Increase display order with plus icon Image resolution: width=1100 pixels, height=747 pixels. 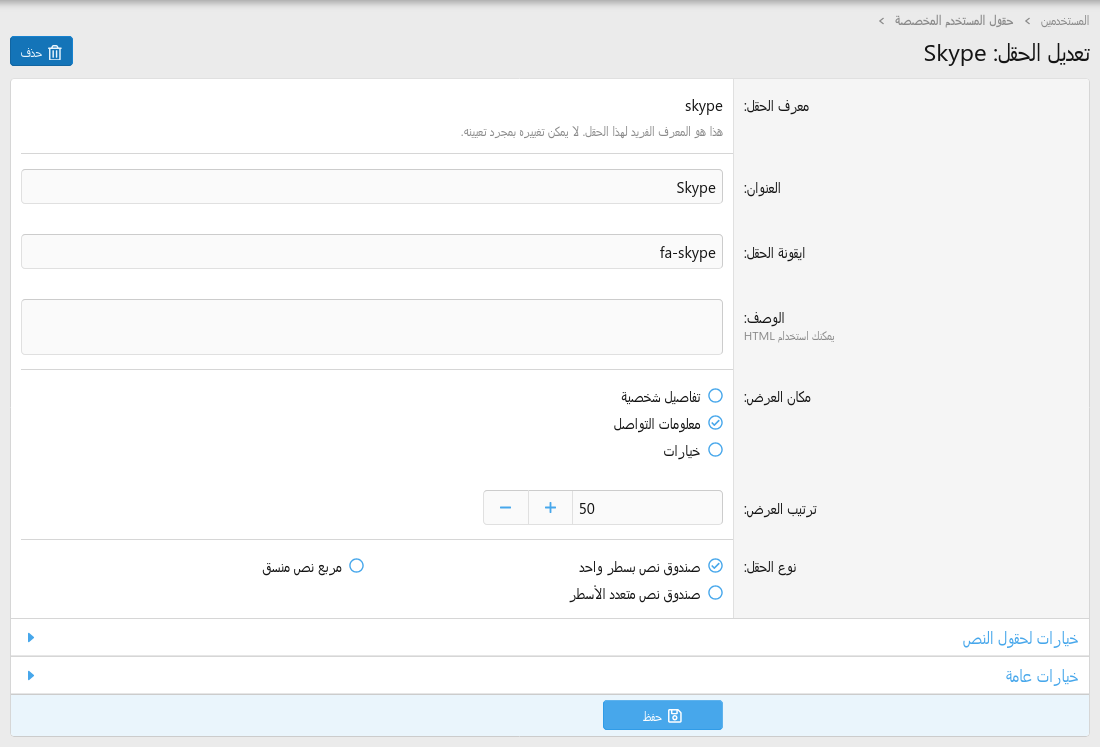click(x=550, y=508)
